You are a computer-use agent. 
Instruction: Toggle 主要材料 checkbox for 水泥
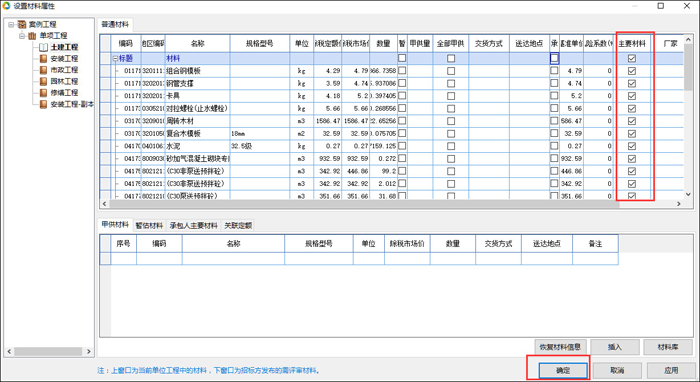click(x=632, y=146)
